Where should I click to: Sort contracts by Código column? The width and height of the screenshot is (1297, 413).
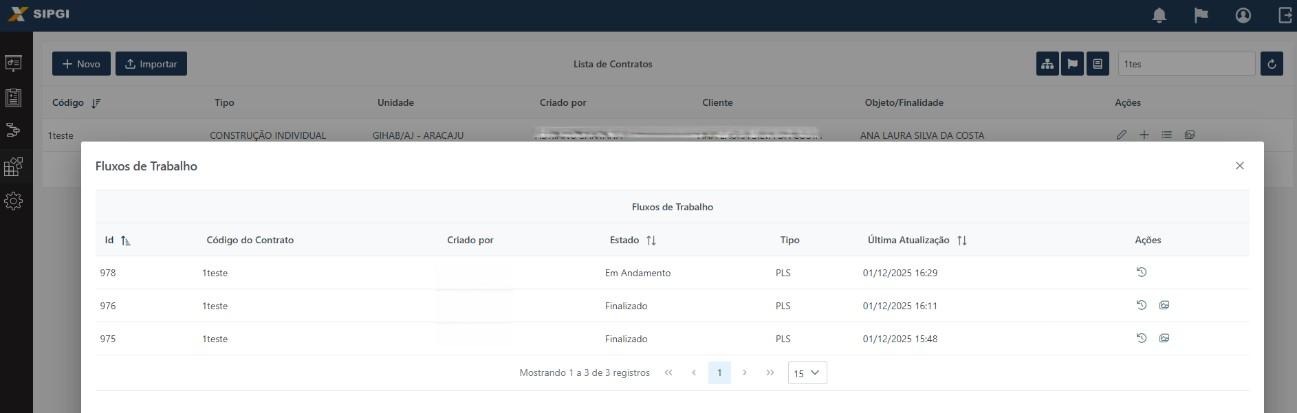pyautogui.click(x=96, y=103)
